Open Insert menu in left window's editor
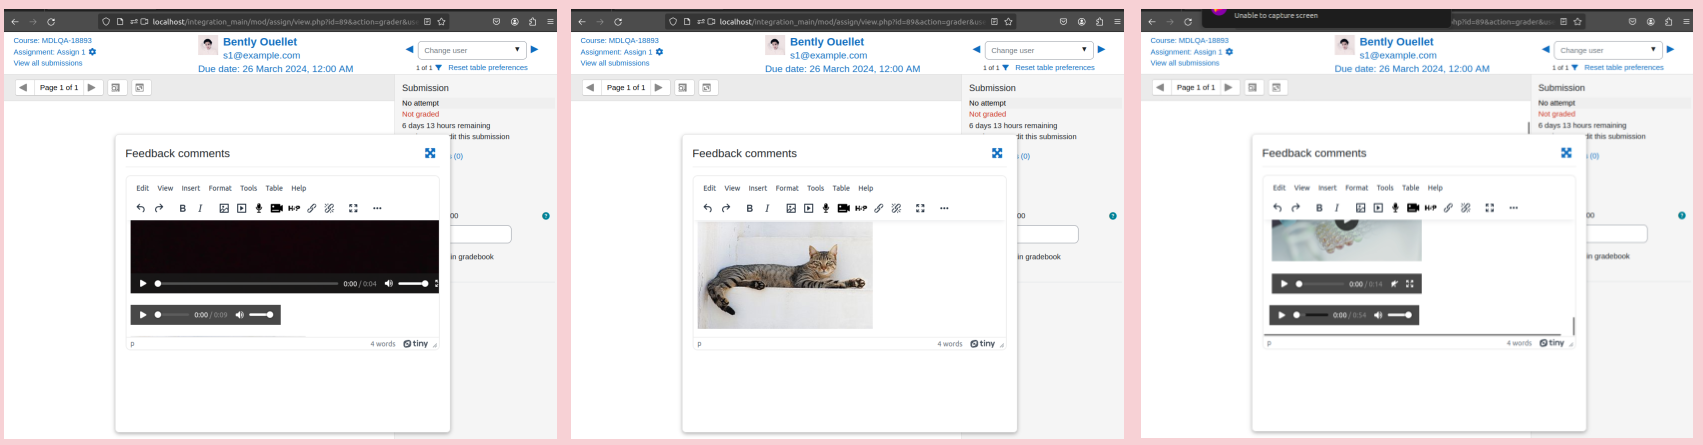Viewport: 1703px width, 445px height. (x=191, y=188)
